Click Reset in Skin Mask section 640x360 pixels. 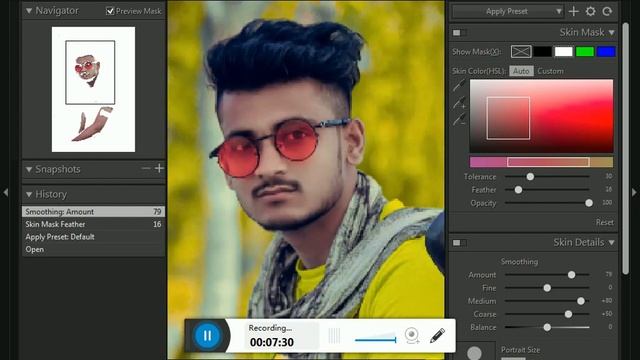pos(604,222)
